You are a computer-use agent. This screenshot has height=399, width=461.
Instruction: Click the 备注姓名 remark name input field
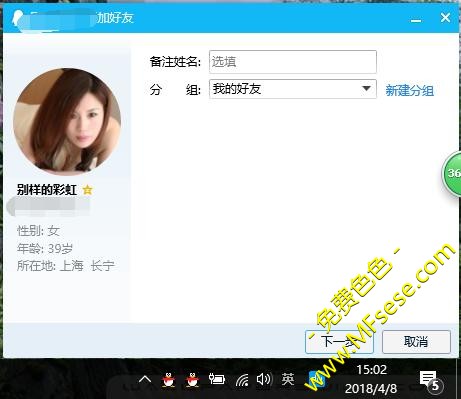(x=293, y=62)
